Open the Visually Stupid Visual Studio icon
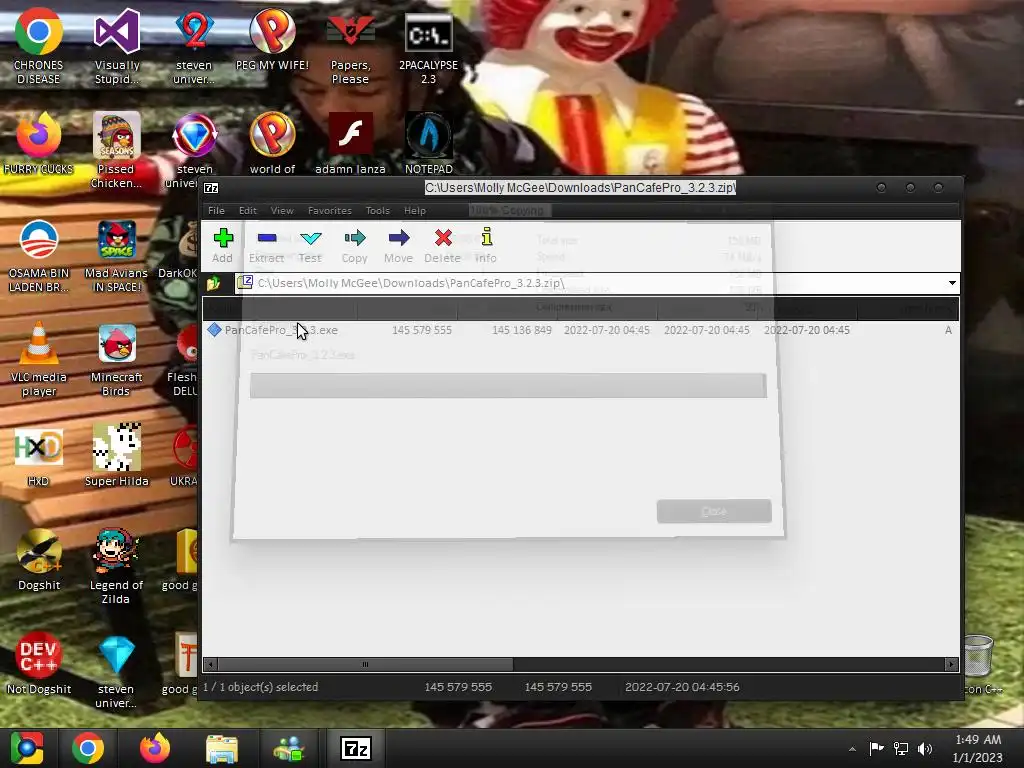 [117, 46]
